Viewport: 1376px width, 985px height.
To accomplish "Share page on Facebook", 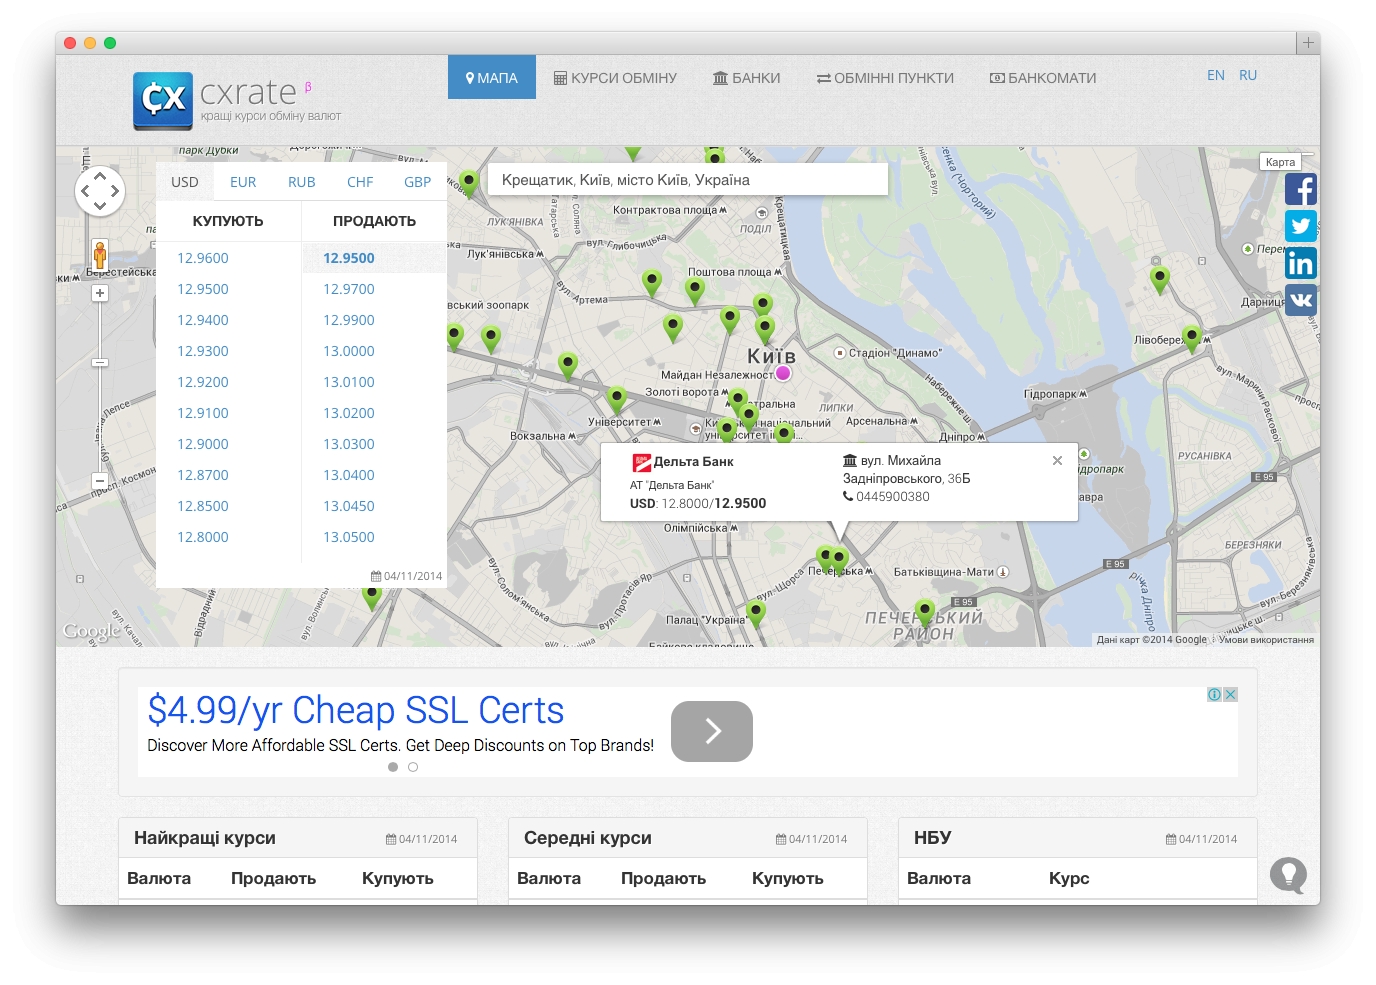I will pos(1300,189).
